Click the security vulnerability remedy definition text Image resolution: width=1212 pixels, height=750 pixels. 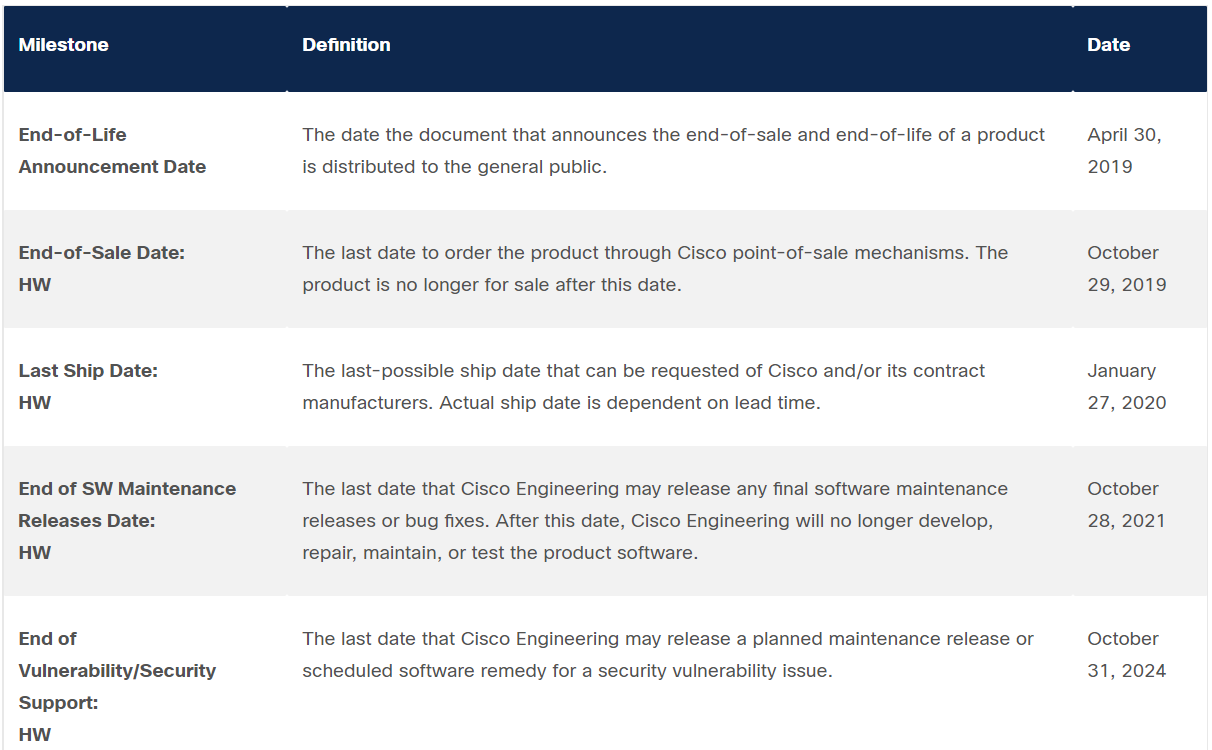[668, 655]
